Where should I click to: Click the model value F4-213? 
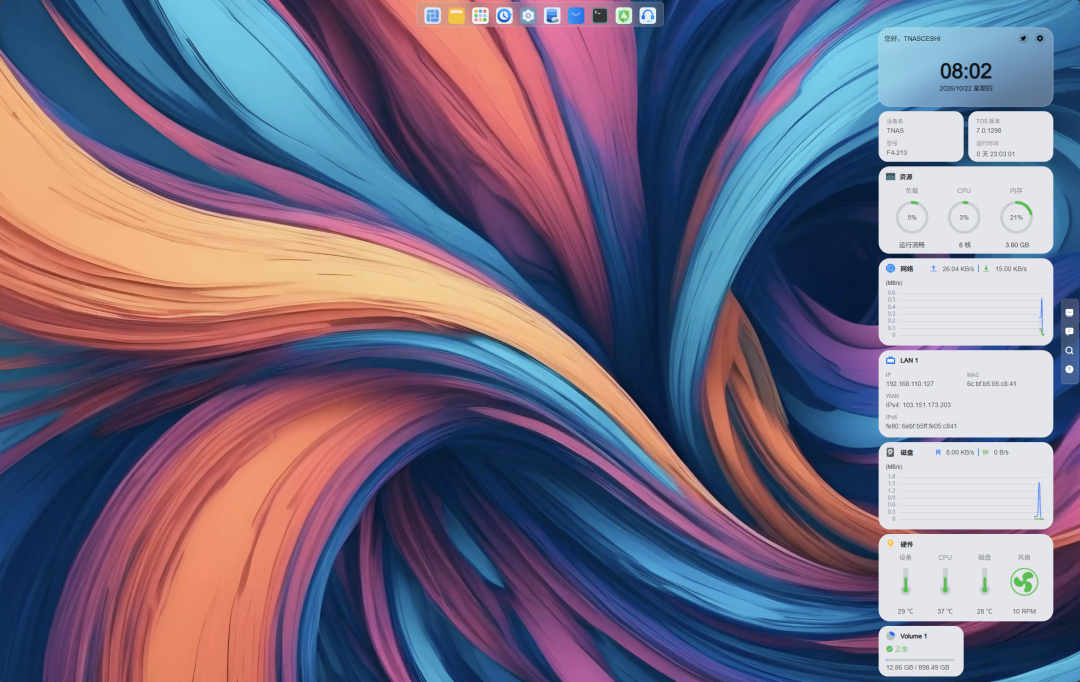click(897, 153)
